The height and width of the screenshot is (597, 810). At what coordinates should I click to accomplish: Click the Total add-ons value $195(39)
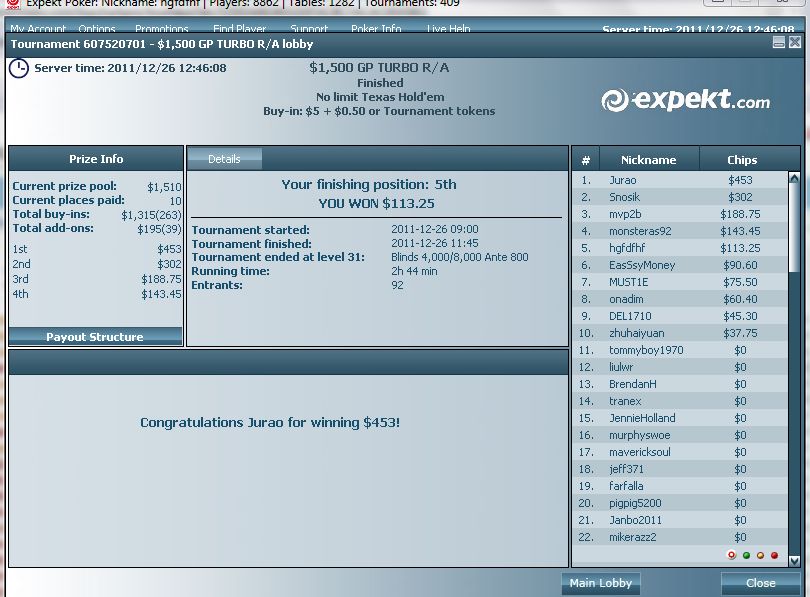(x=159, y=229)
